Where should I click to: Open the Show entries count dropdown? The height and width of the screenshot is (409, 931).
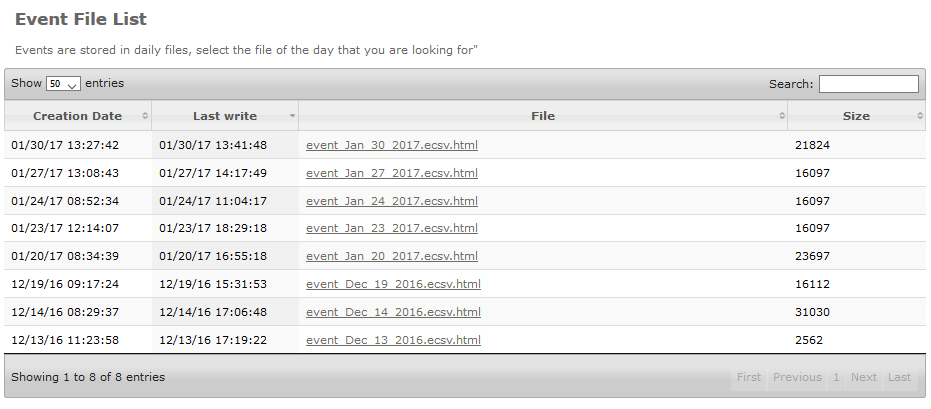(x=63, y=84)
